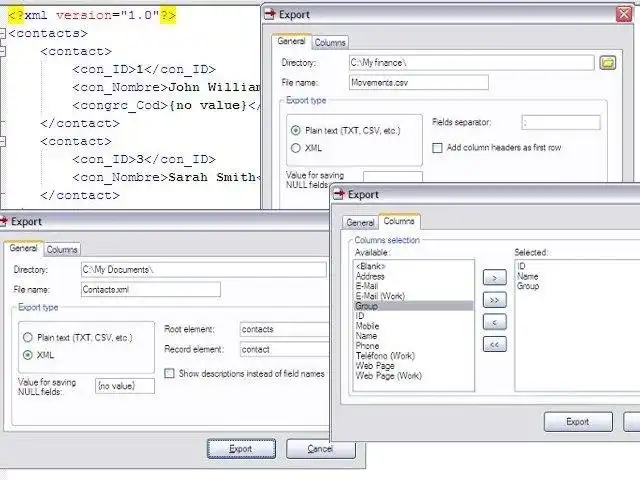Click Columns tab in Columns selection window

[399, 221]
